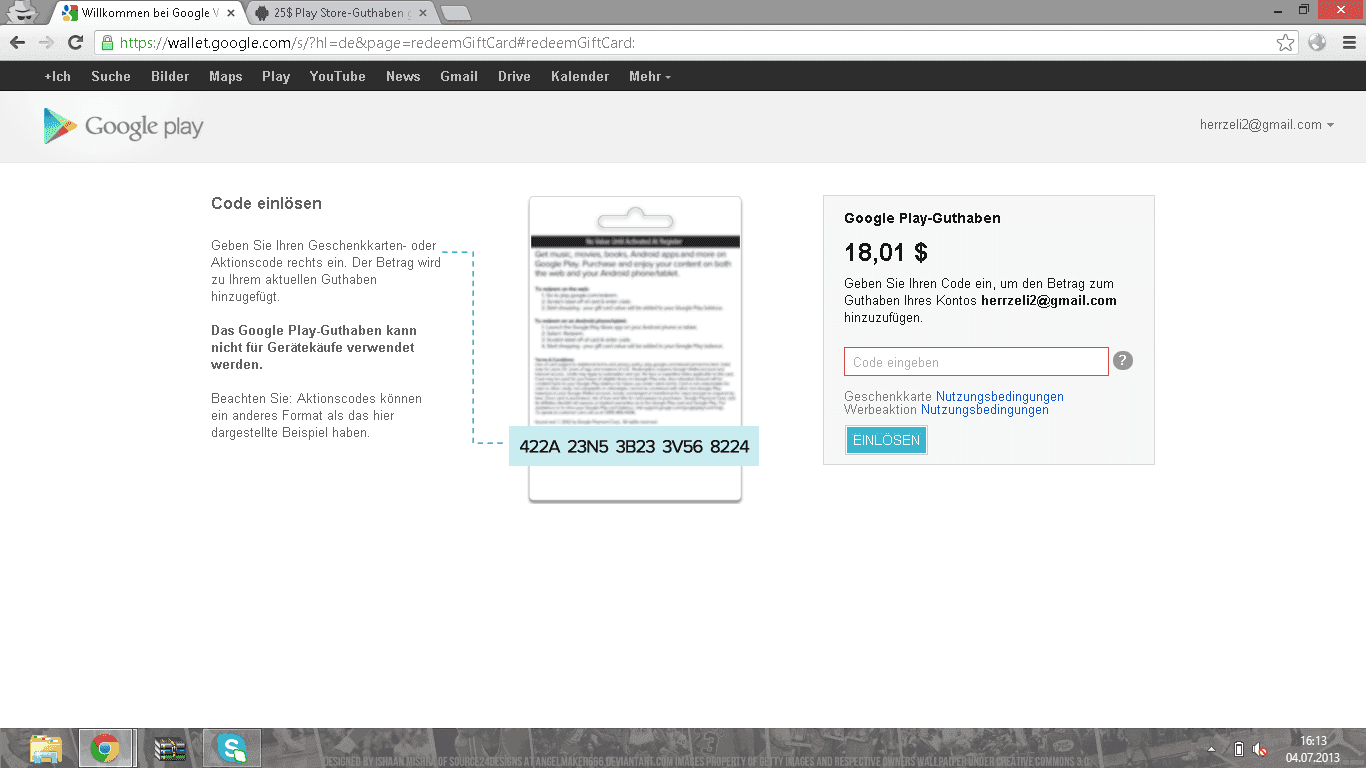Image resolution: width=1366 pixels, height=768 pixels.
Task: Open a new browser tab
Action: click(x=456, y=14)
